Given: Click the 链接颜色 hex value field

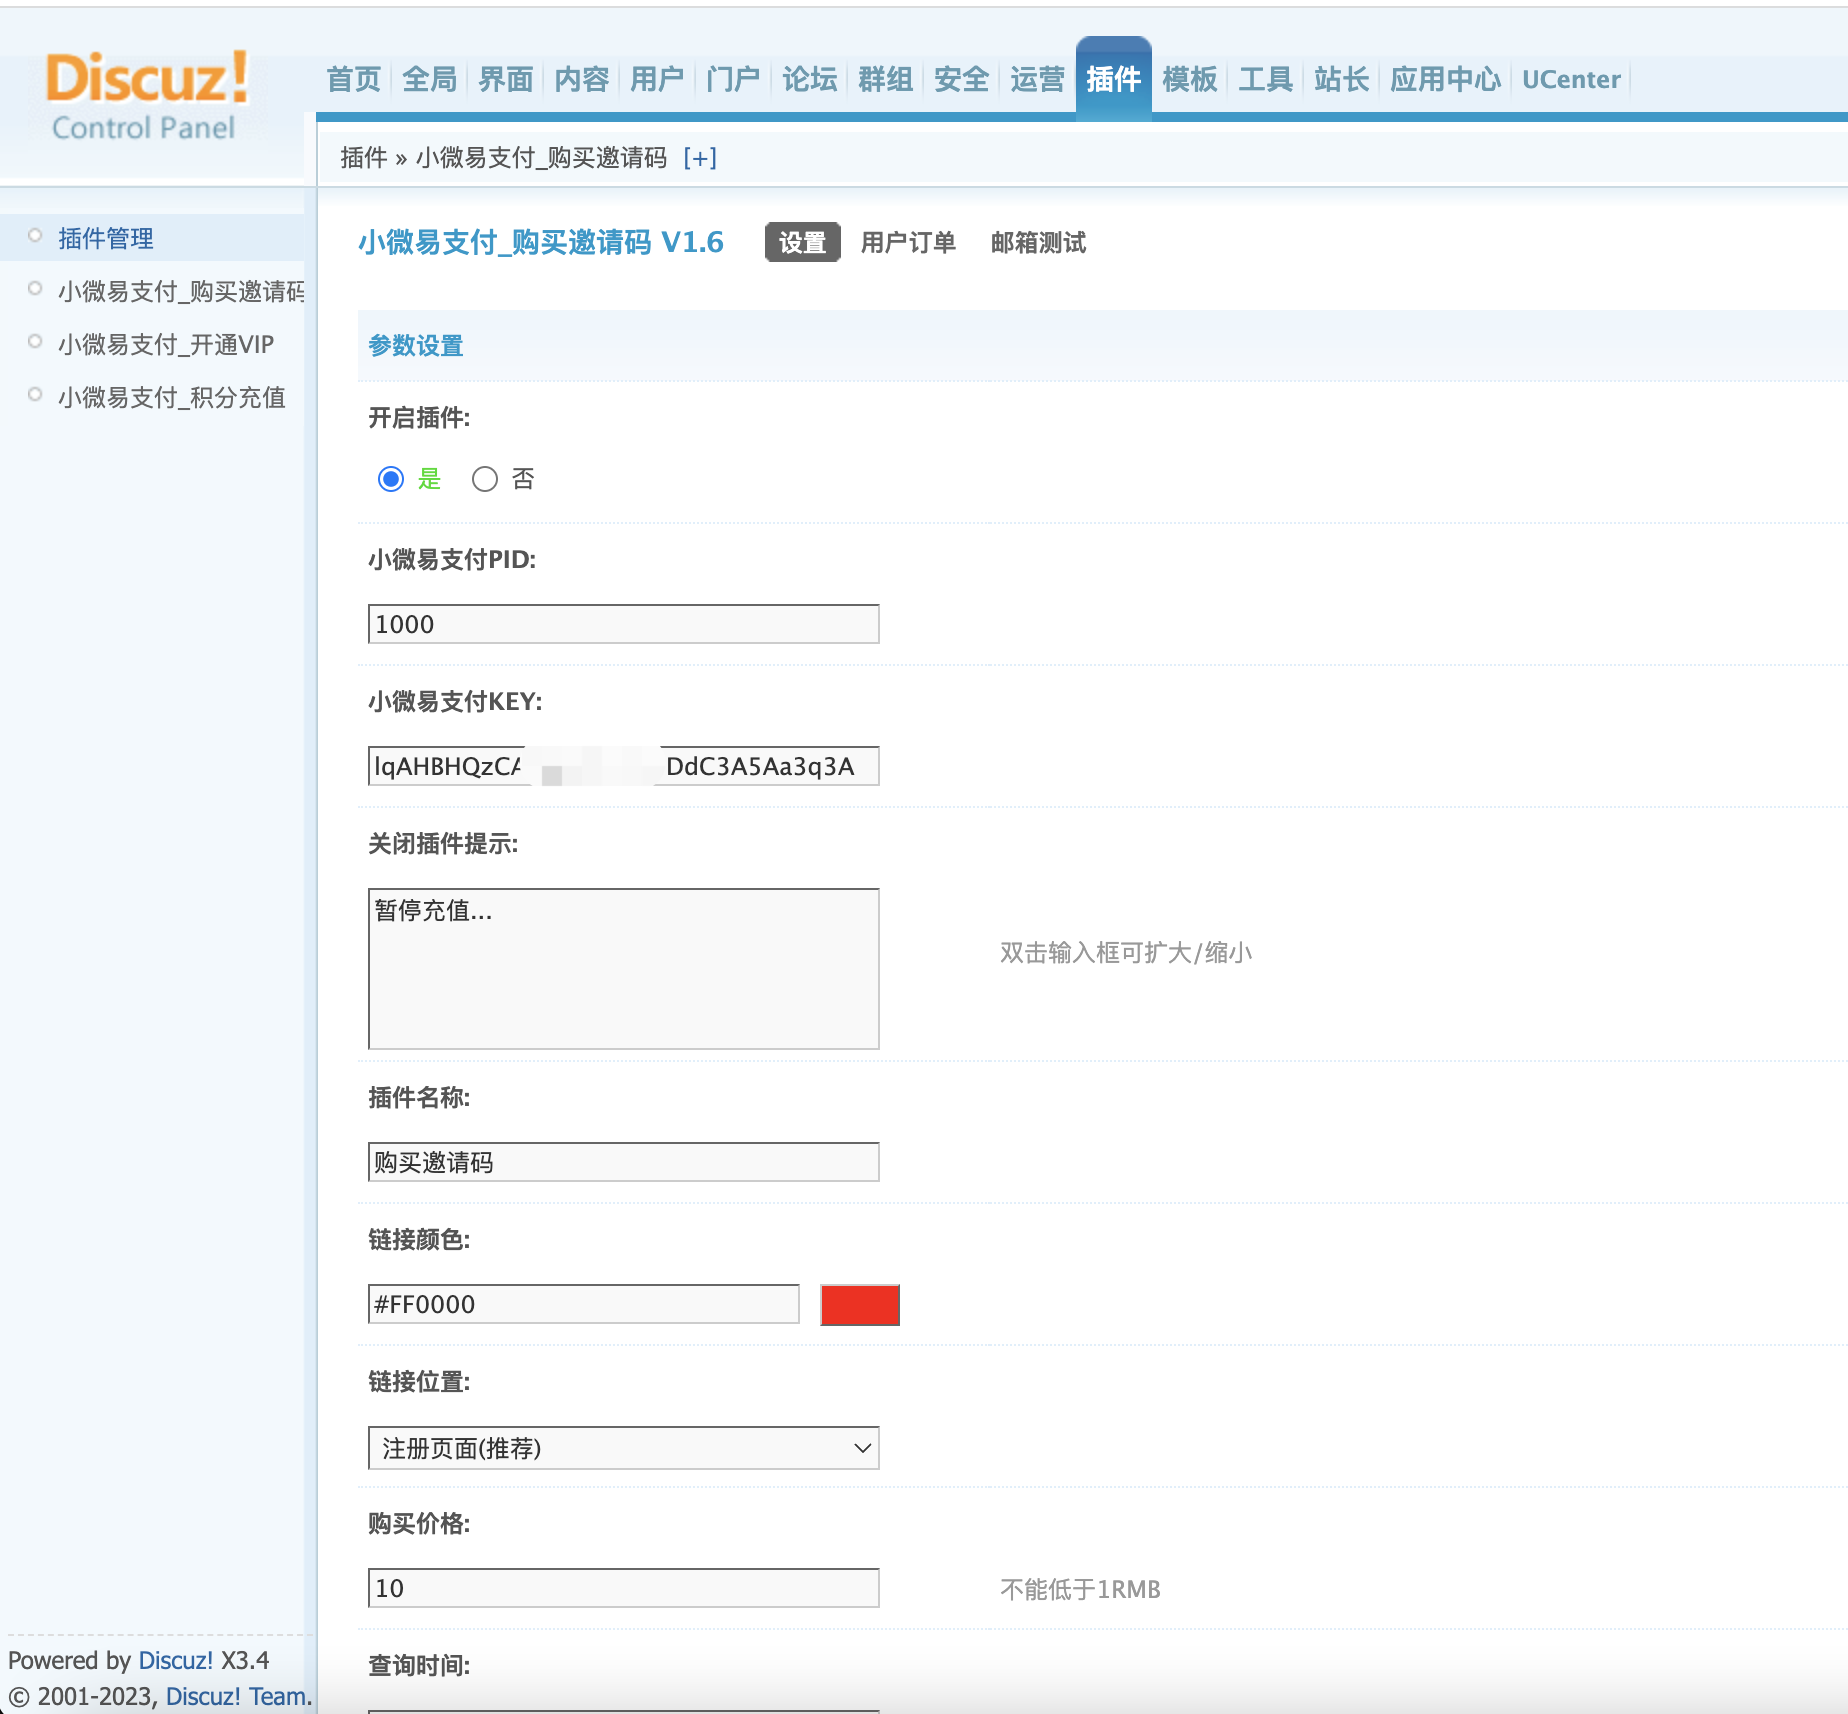Looking at the screenshot, I should [584, 1304].
